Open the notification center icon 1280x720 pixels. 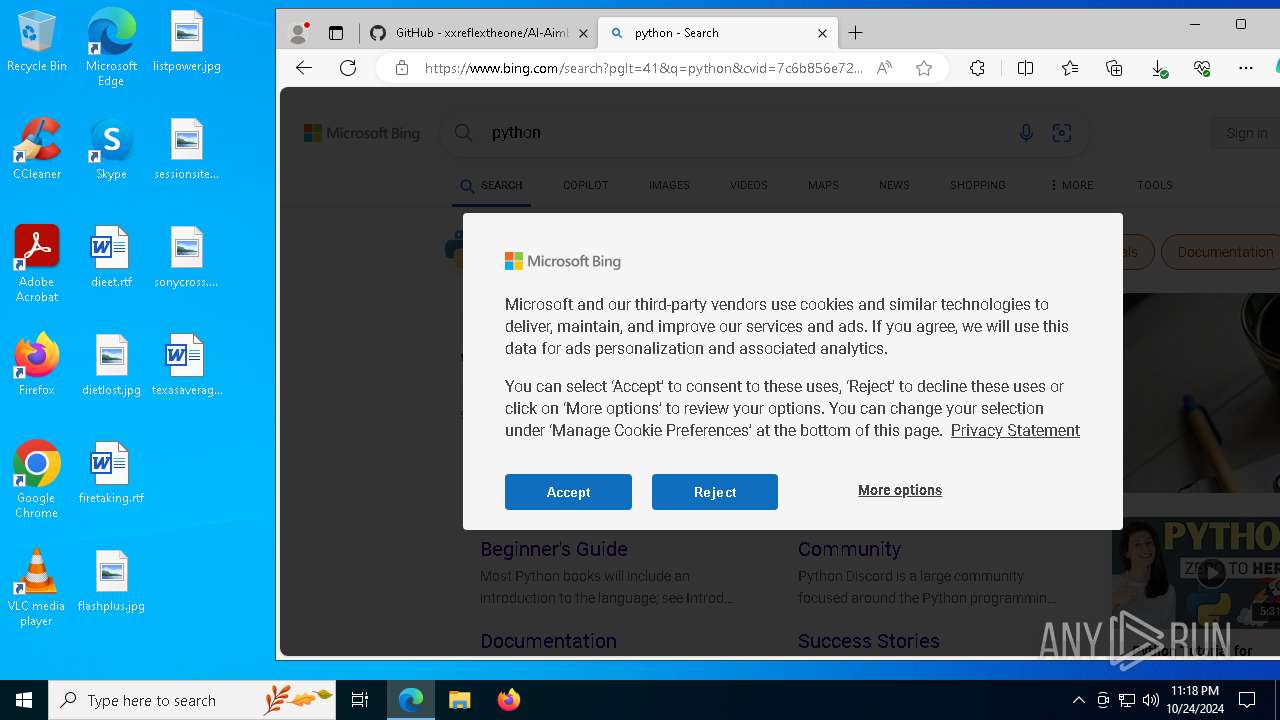pyautogui.click(x=1247, y=700)
